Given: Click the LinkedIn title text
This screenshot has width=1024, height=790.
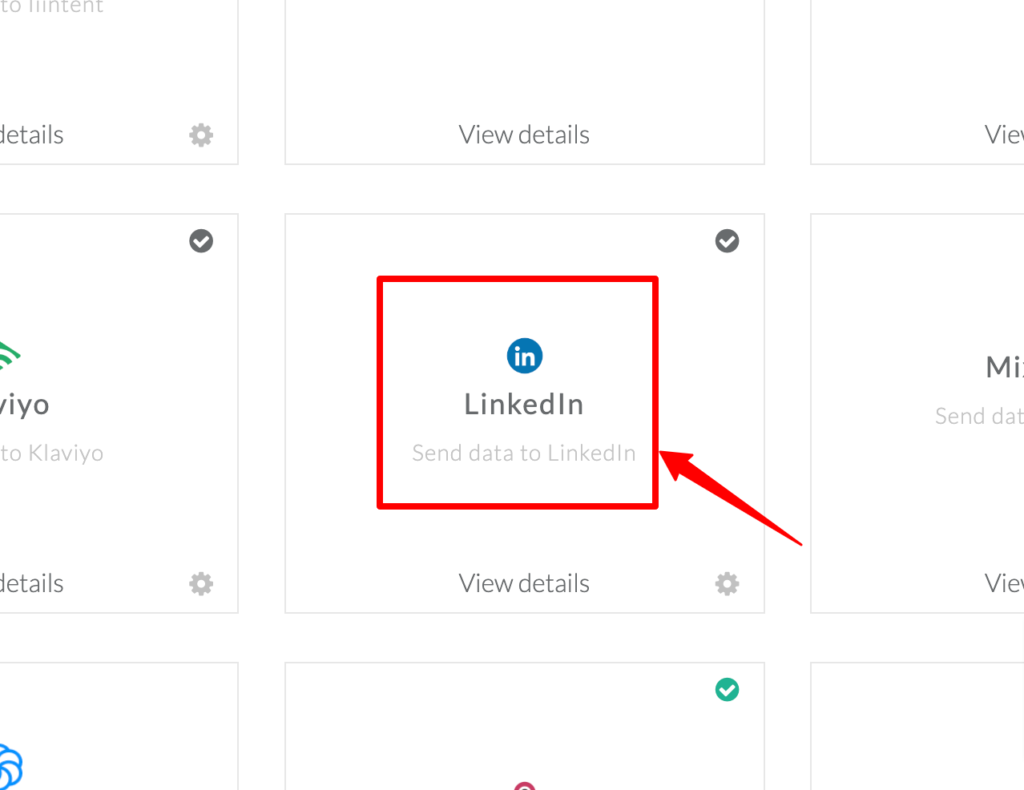Looking at the screenshot, I should pyautogui.click(x=524, y=405).
